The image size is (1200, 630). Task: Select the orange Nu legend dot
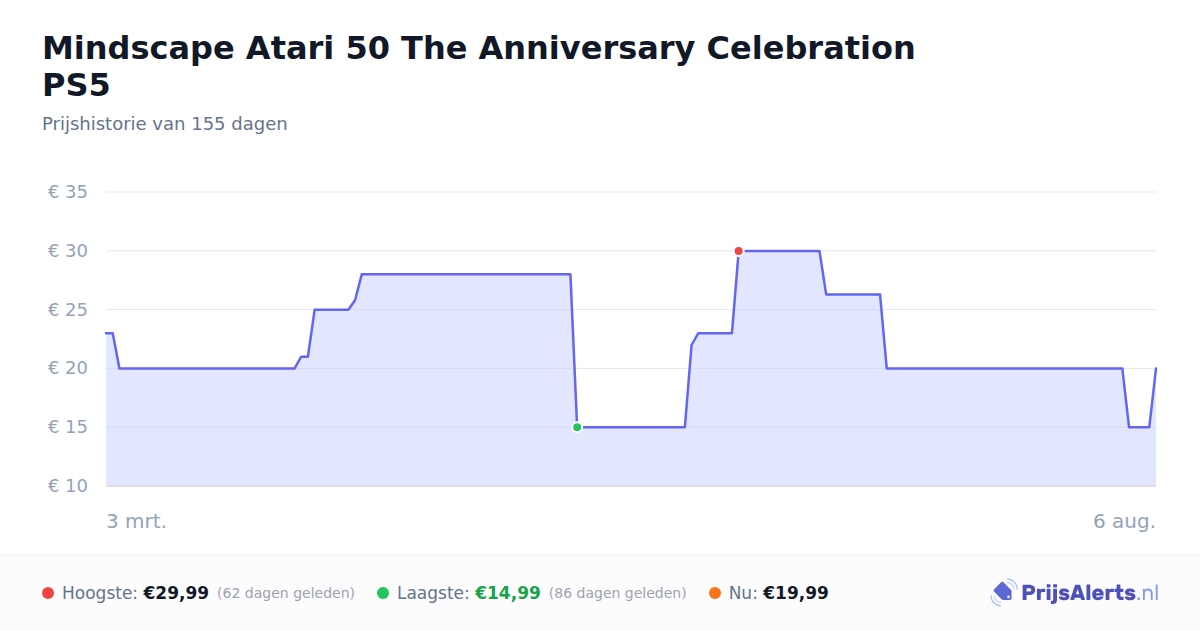715,593
